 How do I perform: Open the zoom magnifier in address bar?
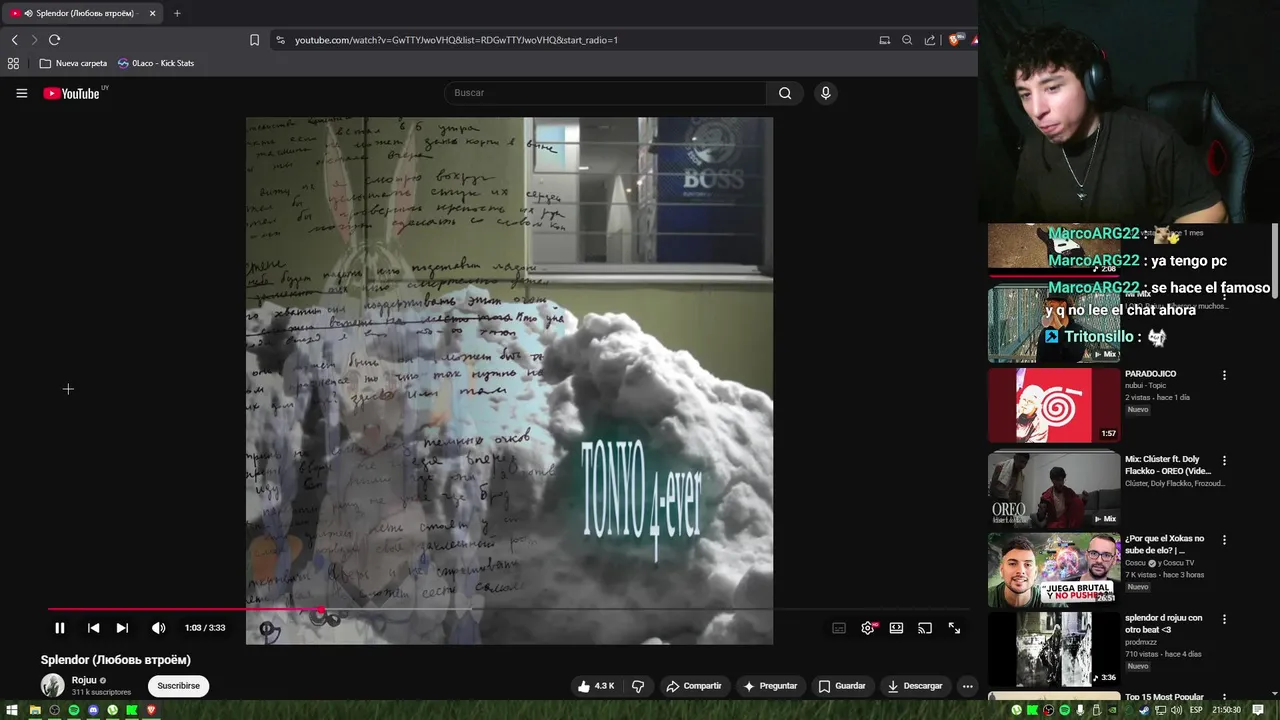click(907, 40)
